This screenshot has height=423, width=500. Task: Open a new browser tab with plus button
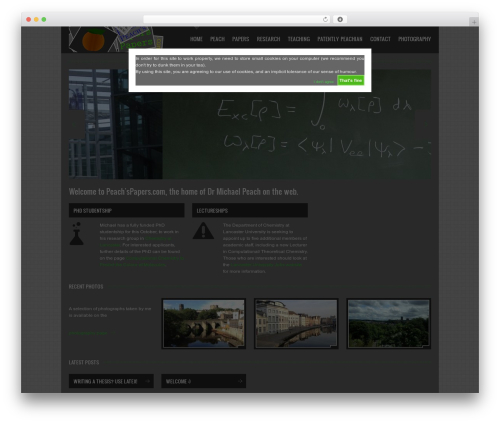pos(474,22)
